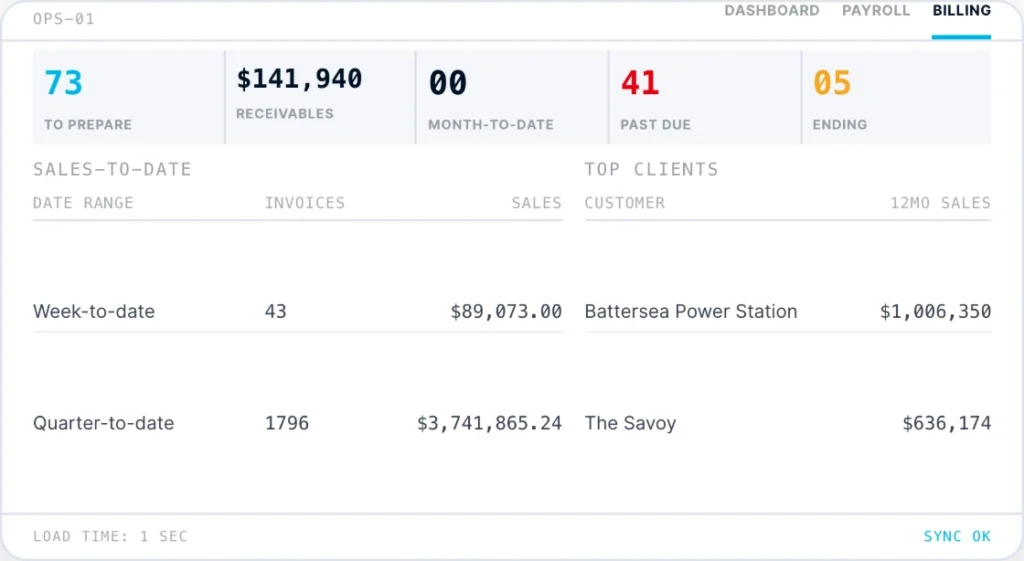Screen dimensions: 1024x561
Task: Open the 41 Past Due card
Action: [705, 97]
